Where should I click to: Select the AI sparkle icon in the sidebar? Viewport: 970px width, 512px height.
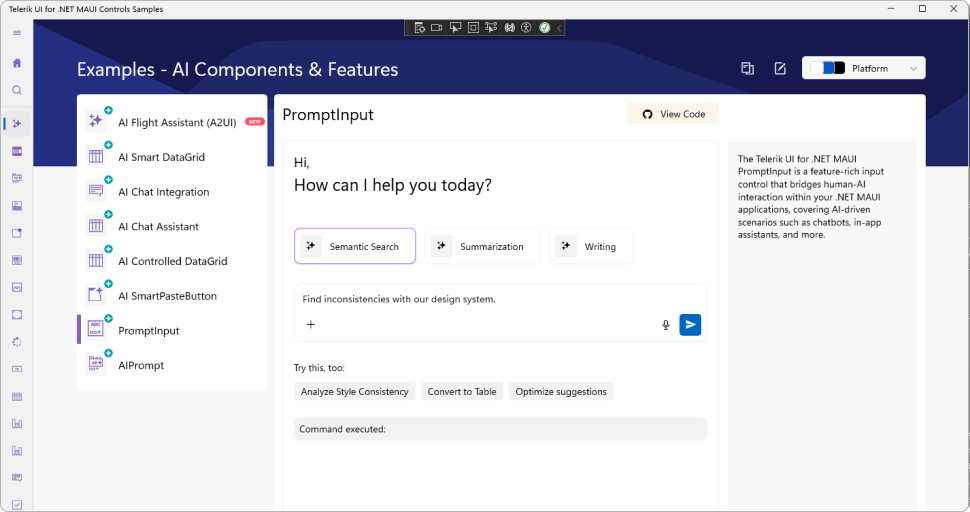(x=17, y=124)
